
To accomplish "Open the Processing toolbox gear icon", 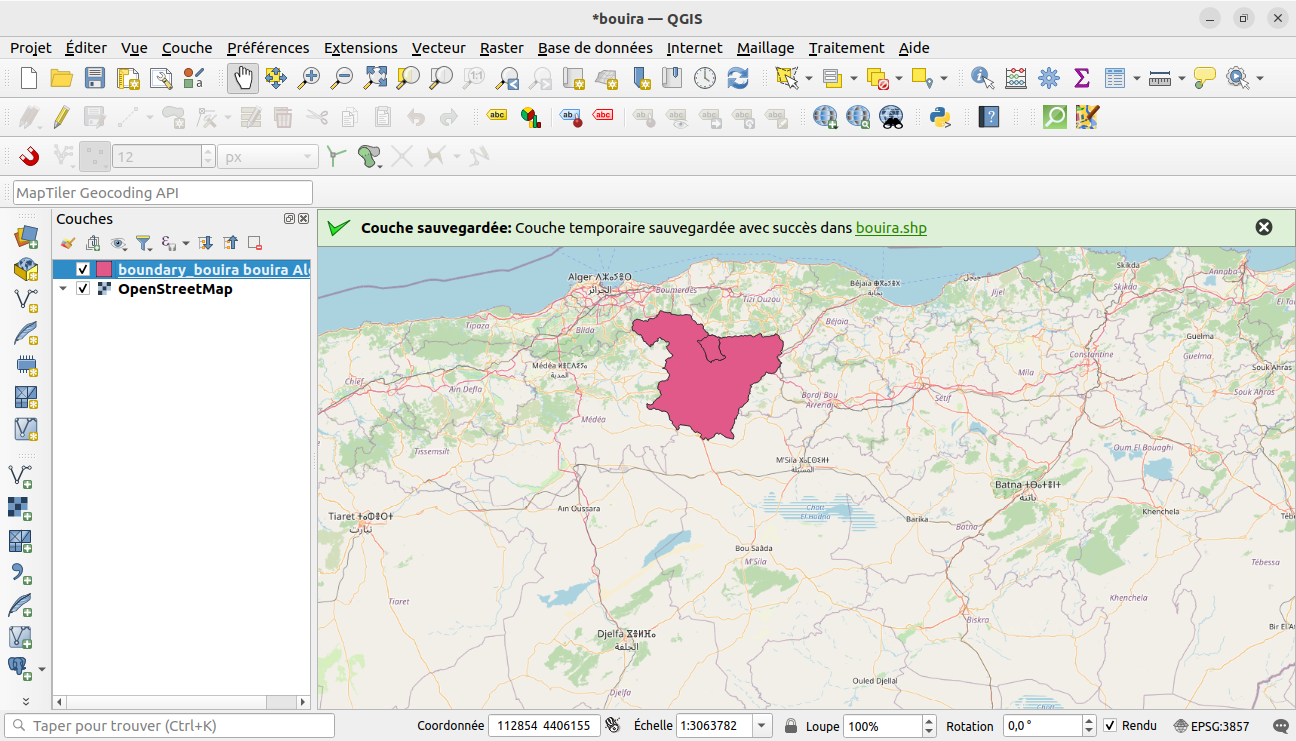I will coord(1049,78).
